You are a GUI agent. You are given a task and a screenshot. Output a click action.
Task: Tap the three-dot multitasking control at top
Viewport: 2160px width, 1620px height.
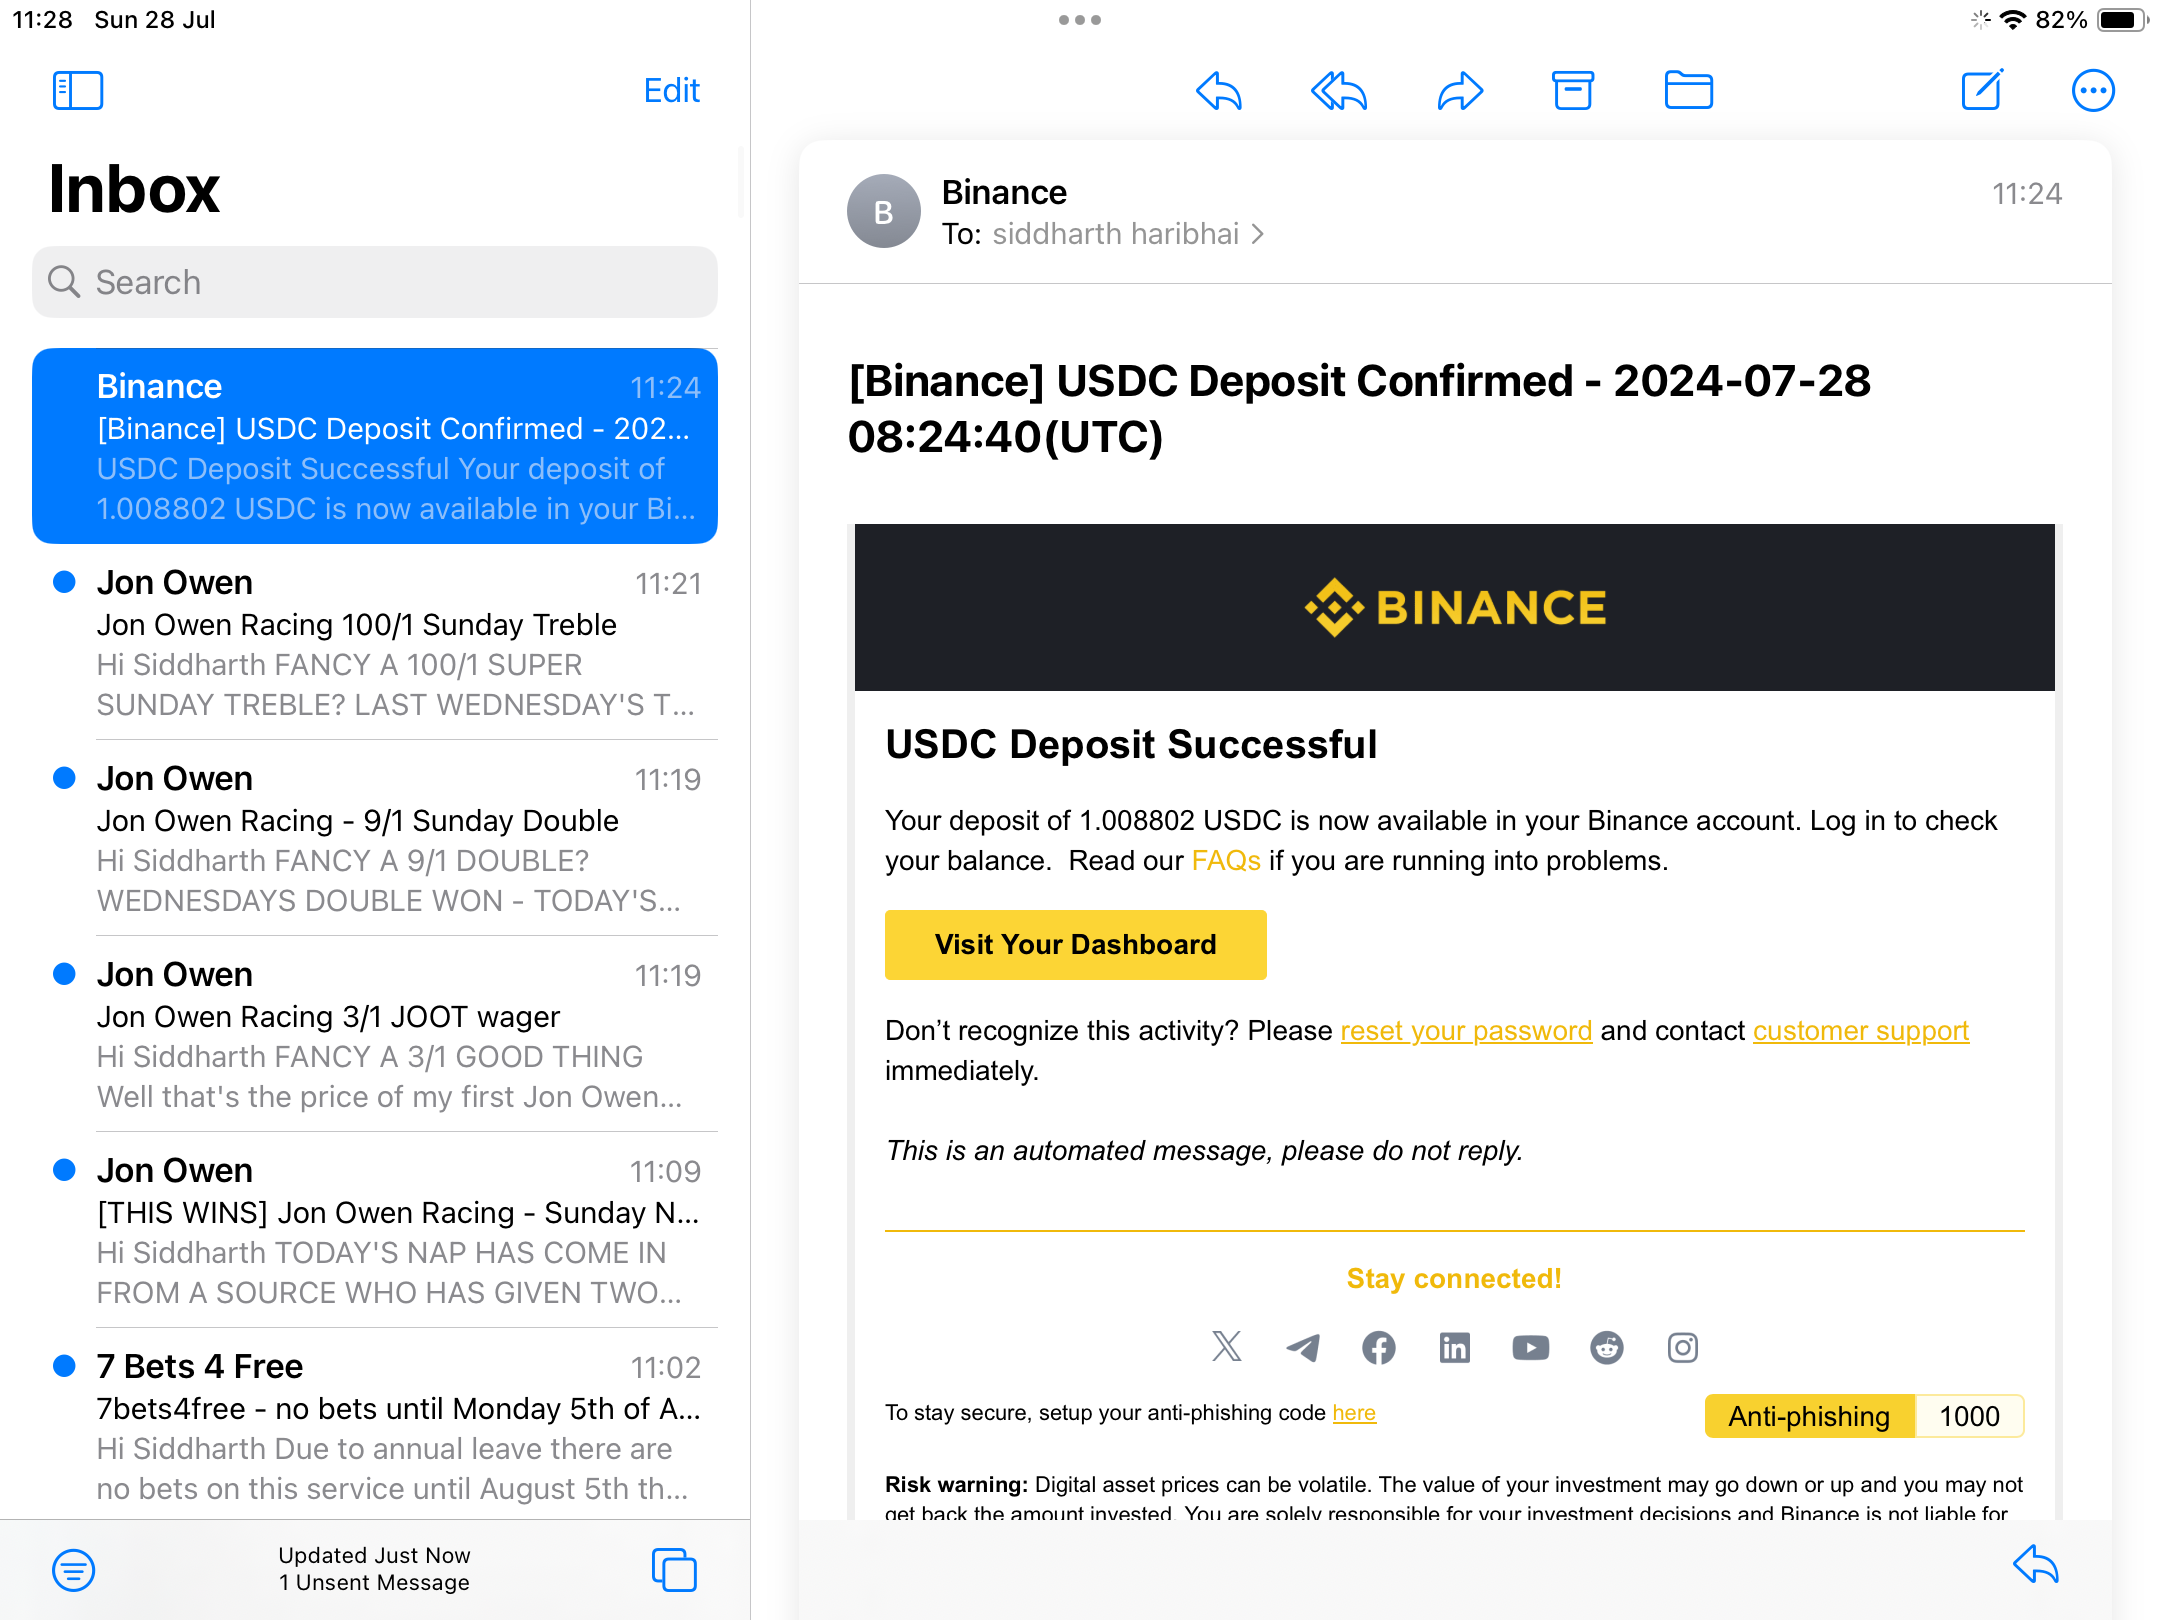tap(1080, 20)
